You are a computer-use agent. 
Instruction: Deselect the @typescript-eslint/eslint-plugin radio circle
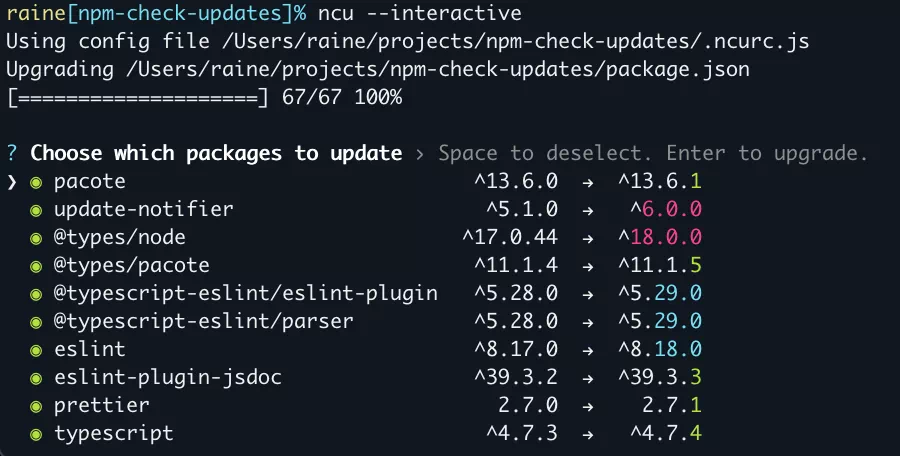click(36, 294)
